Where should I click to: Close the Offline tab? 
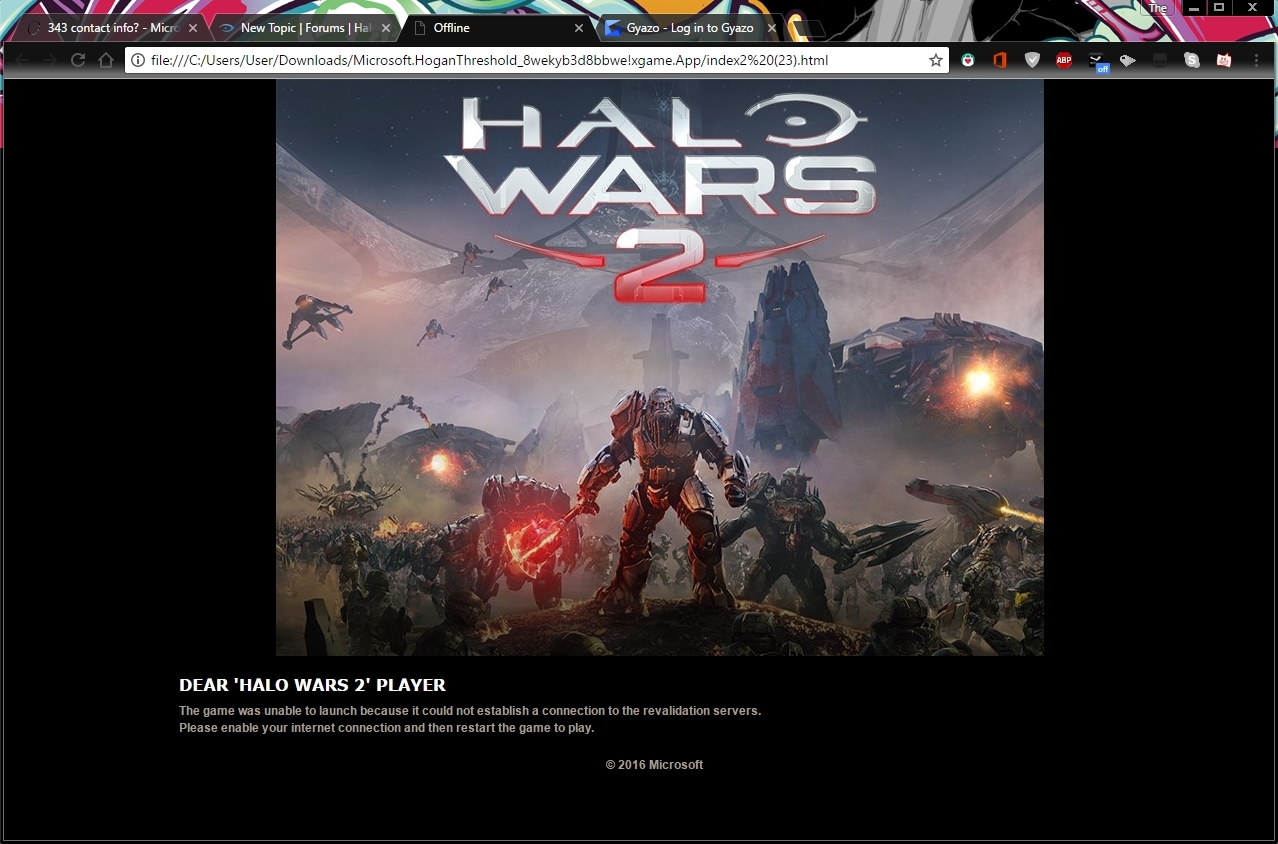point(579,28)
